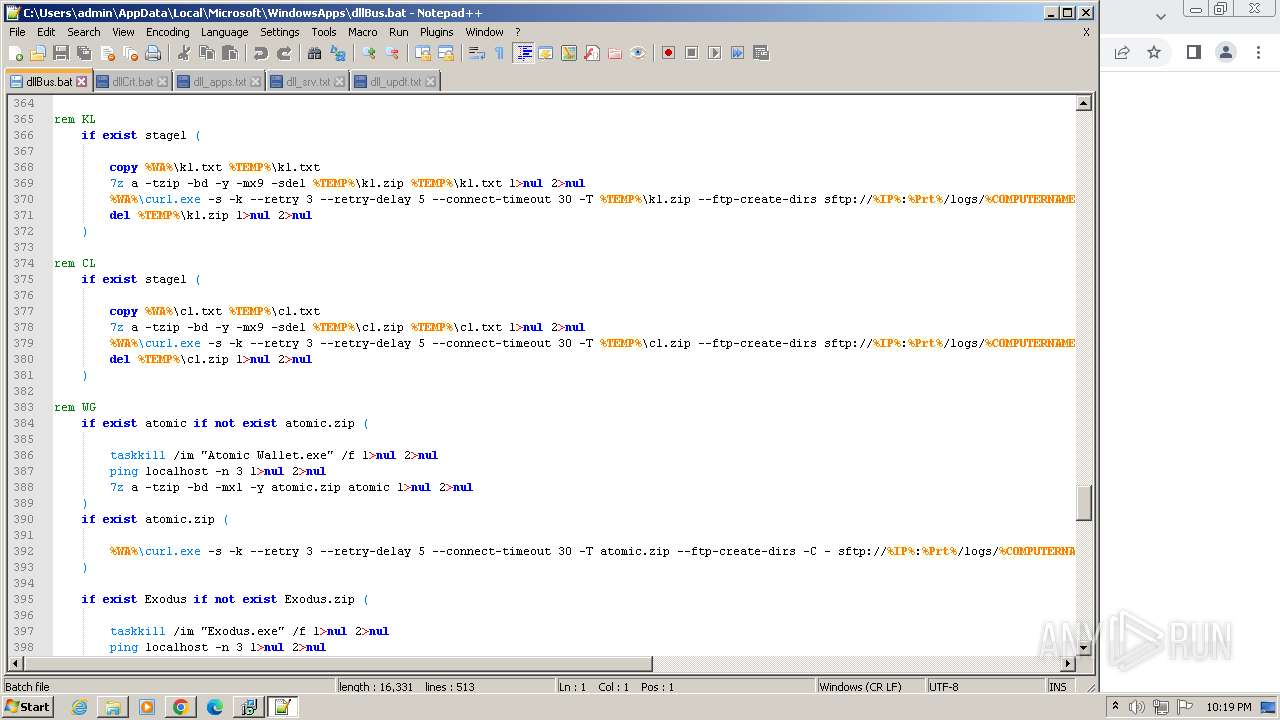Close the dllBus.bat tab
This screenshot has width=1280, height=720.
[x=82, y=82]
